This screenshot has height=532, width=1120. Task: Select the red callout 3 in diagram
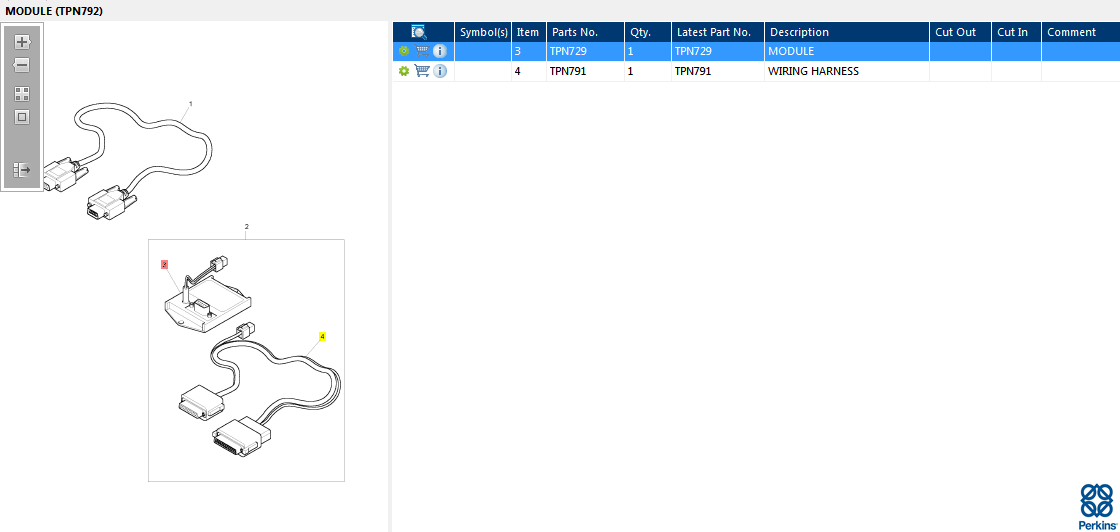(x=164, y=264)
